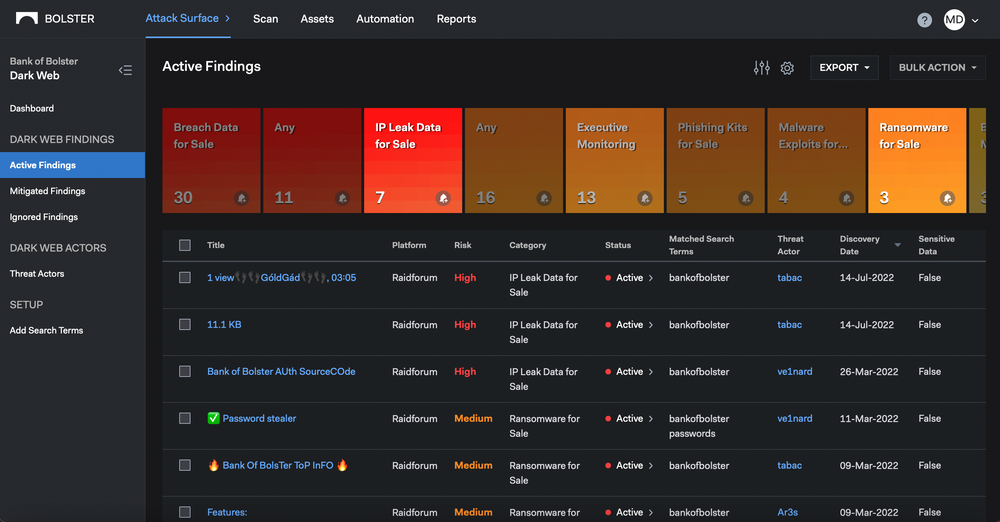This screenshot has width=1000, height=522.
Task: Click the green check icon by Password stealer
Action: pos(214,418)
